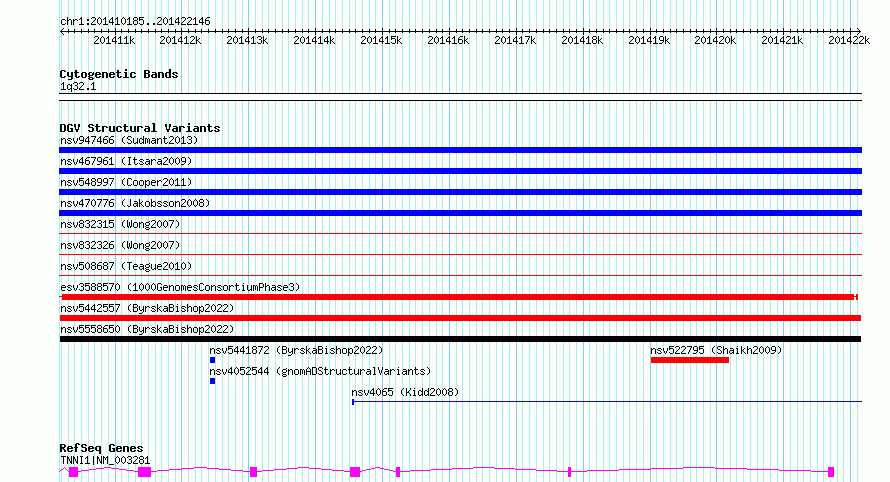Select the nsv522795 (Shaikh2009) label

pos(716,350)
